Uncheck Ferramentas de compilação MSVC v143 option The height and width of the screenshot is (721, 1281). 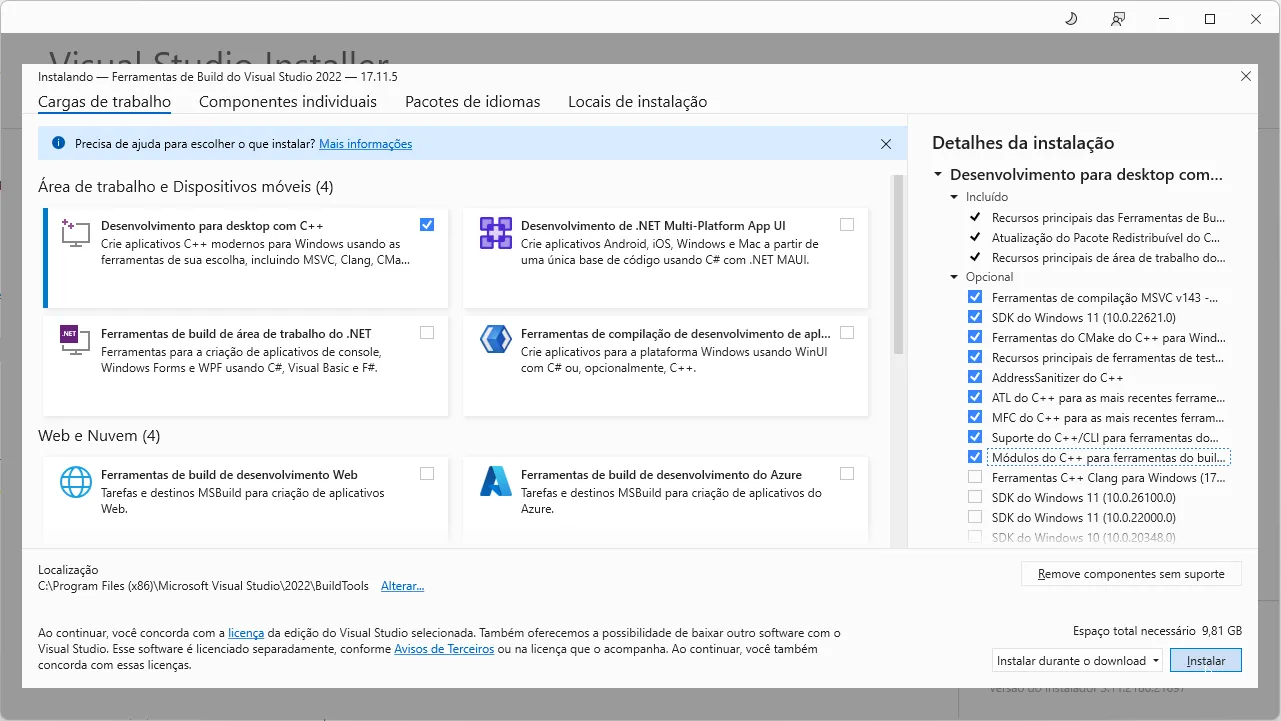[x=975, y=297]
